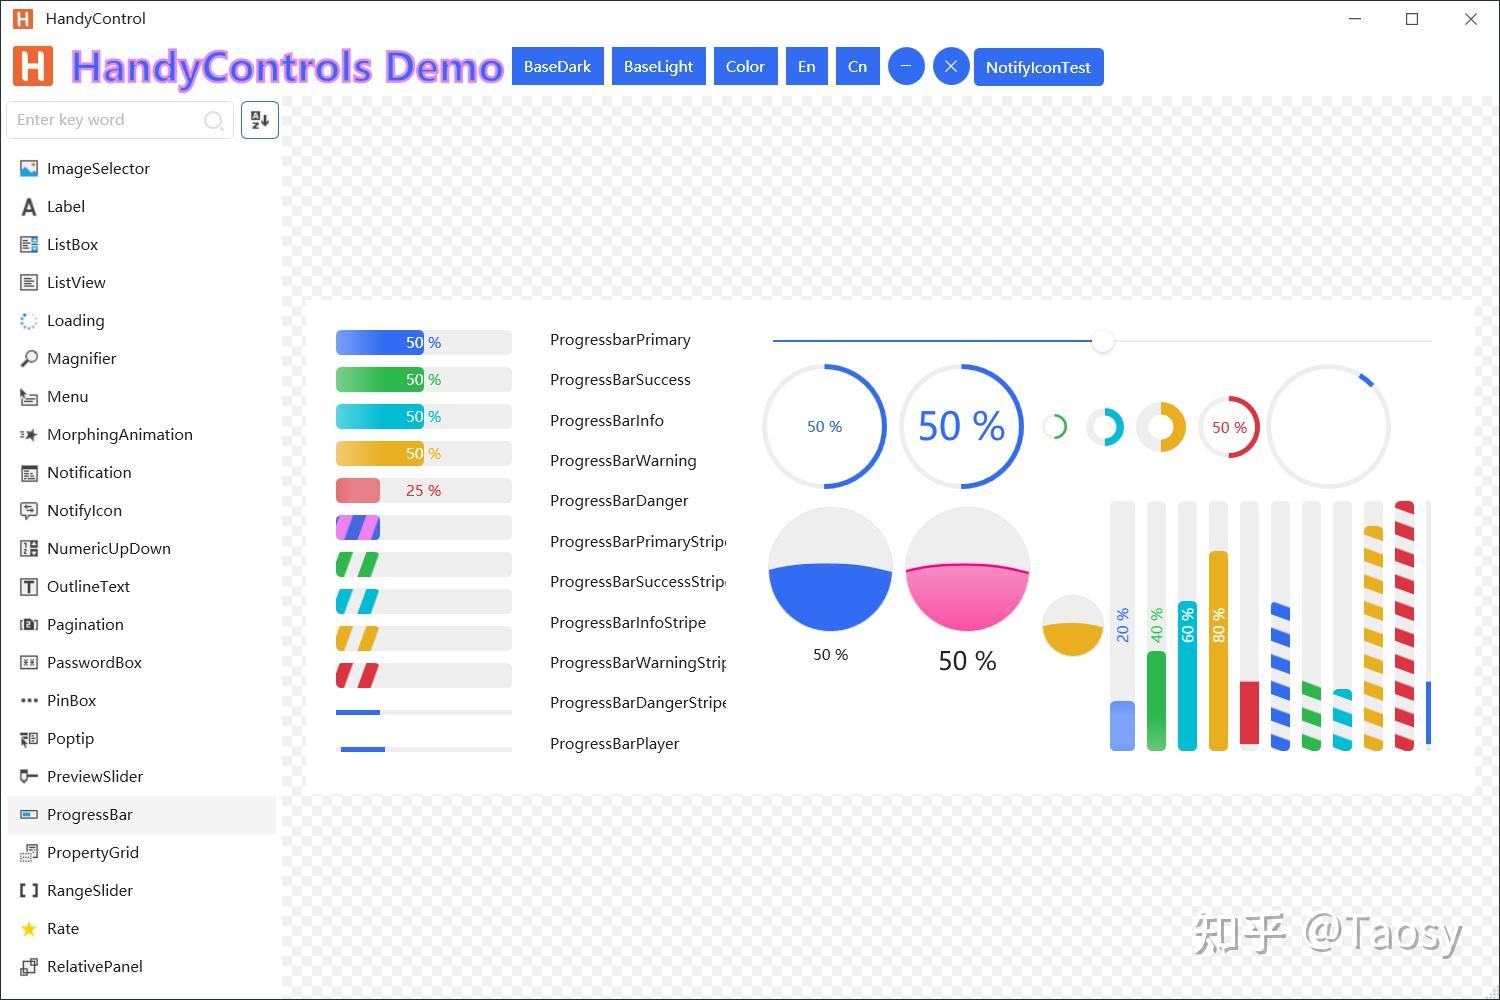This screenshot has height=1000, width=1500.
Task: Click the yellow ProgressBarWarning 50% bar
Action: point(424,454)
